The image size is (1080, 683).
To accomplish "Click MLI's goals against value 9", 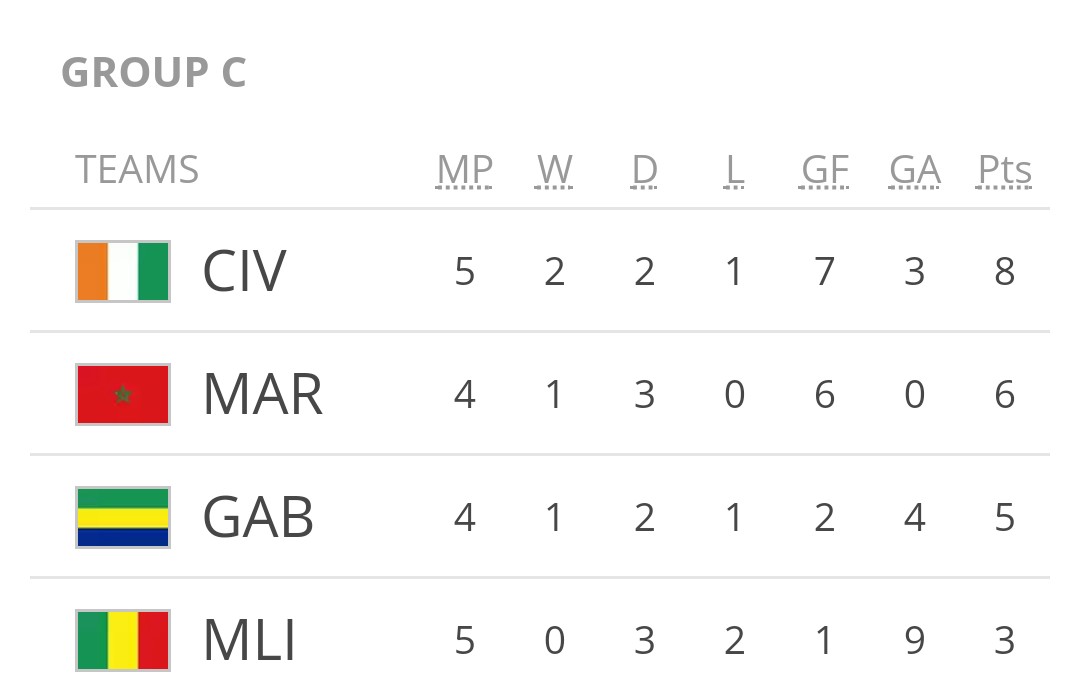I will [x=915, y=640].
